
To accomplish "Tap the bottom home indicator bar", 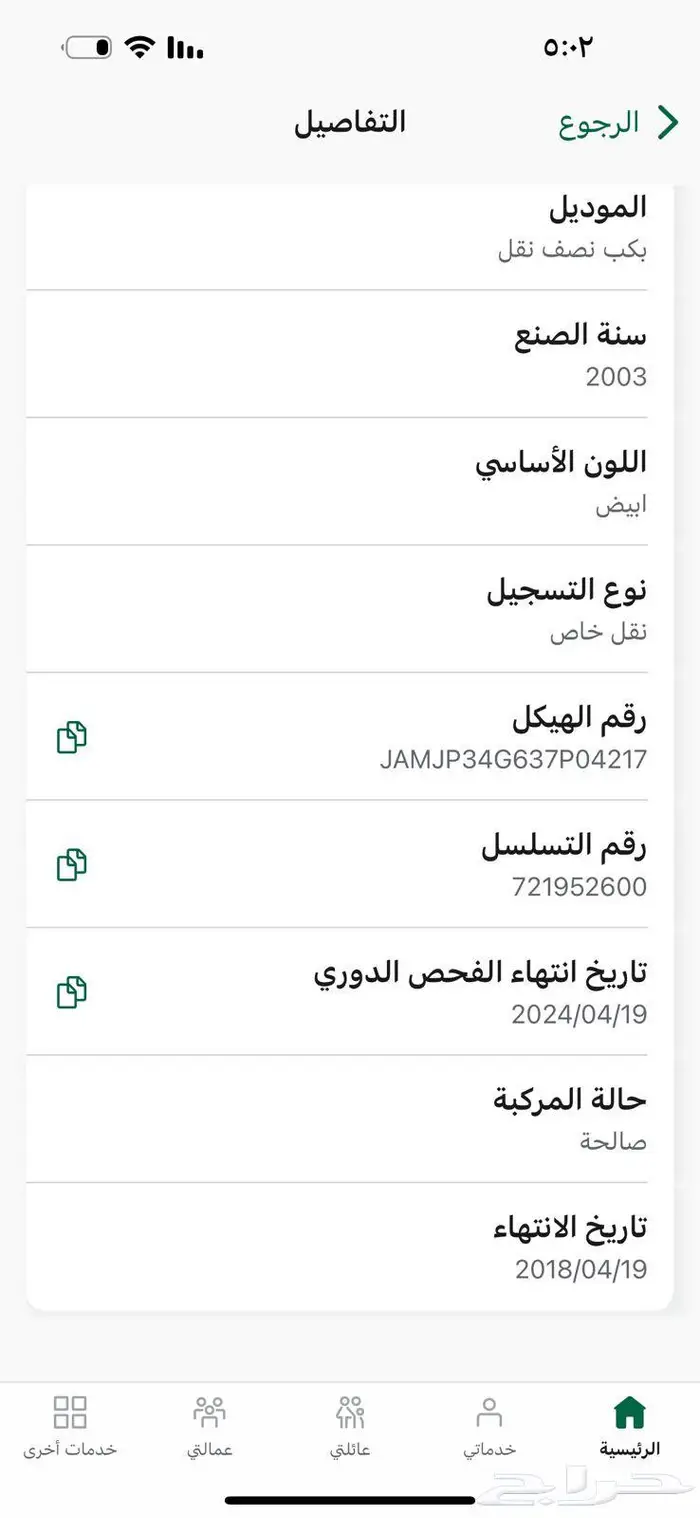I will coord(350,1500).
